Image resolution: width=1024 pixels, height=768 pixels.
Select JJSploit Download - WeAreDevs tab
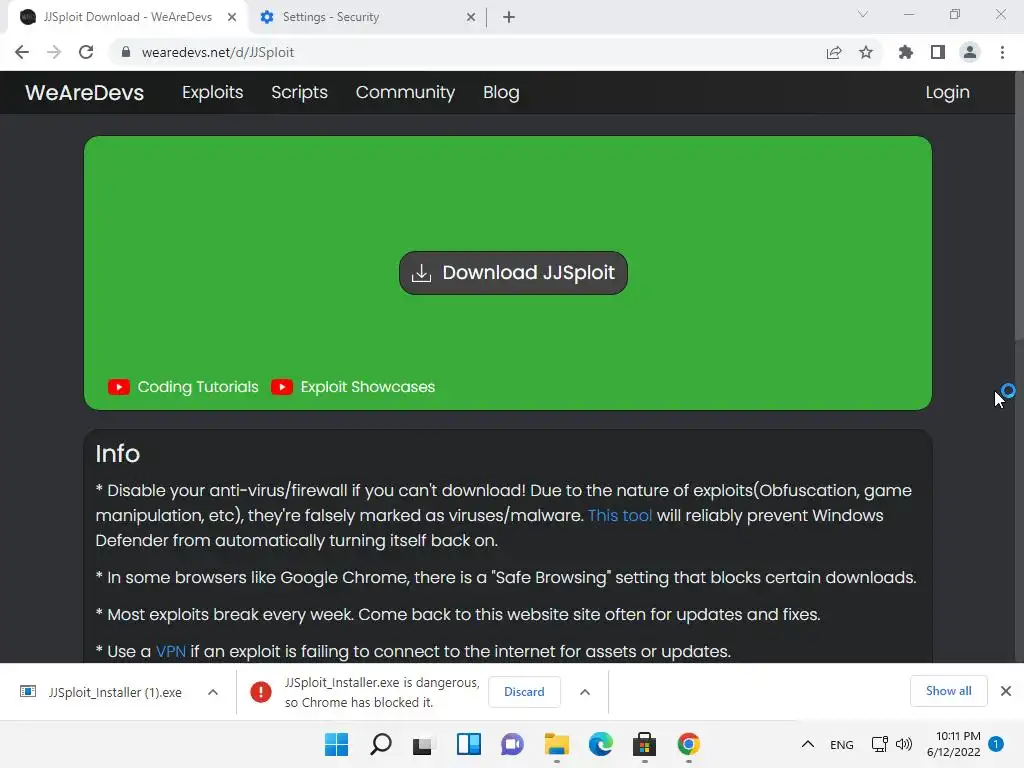click(127, 17)
